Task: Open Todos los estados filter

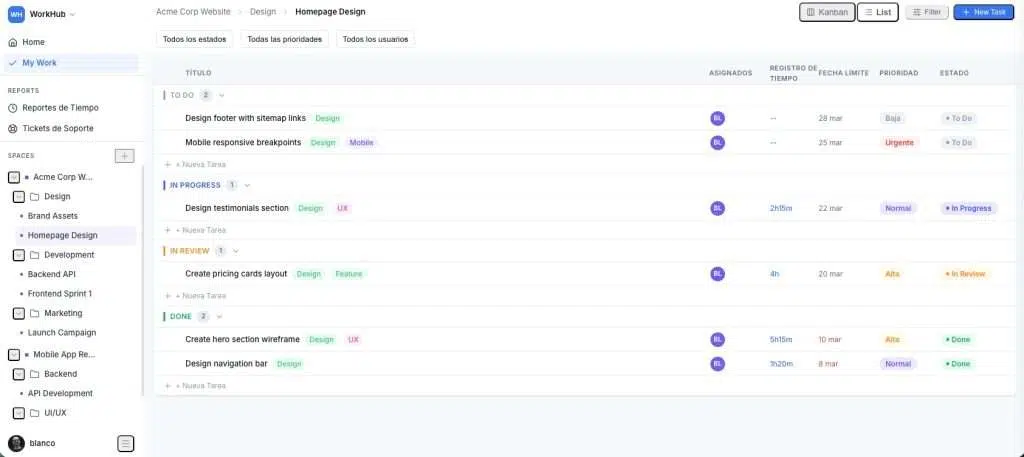Action: [x=195, y=39]
